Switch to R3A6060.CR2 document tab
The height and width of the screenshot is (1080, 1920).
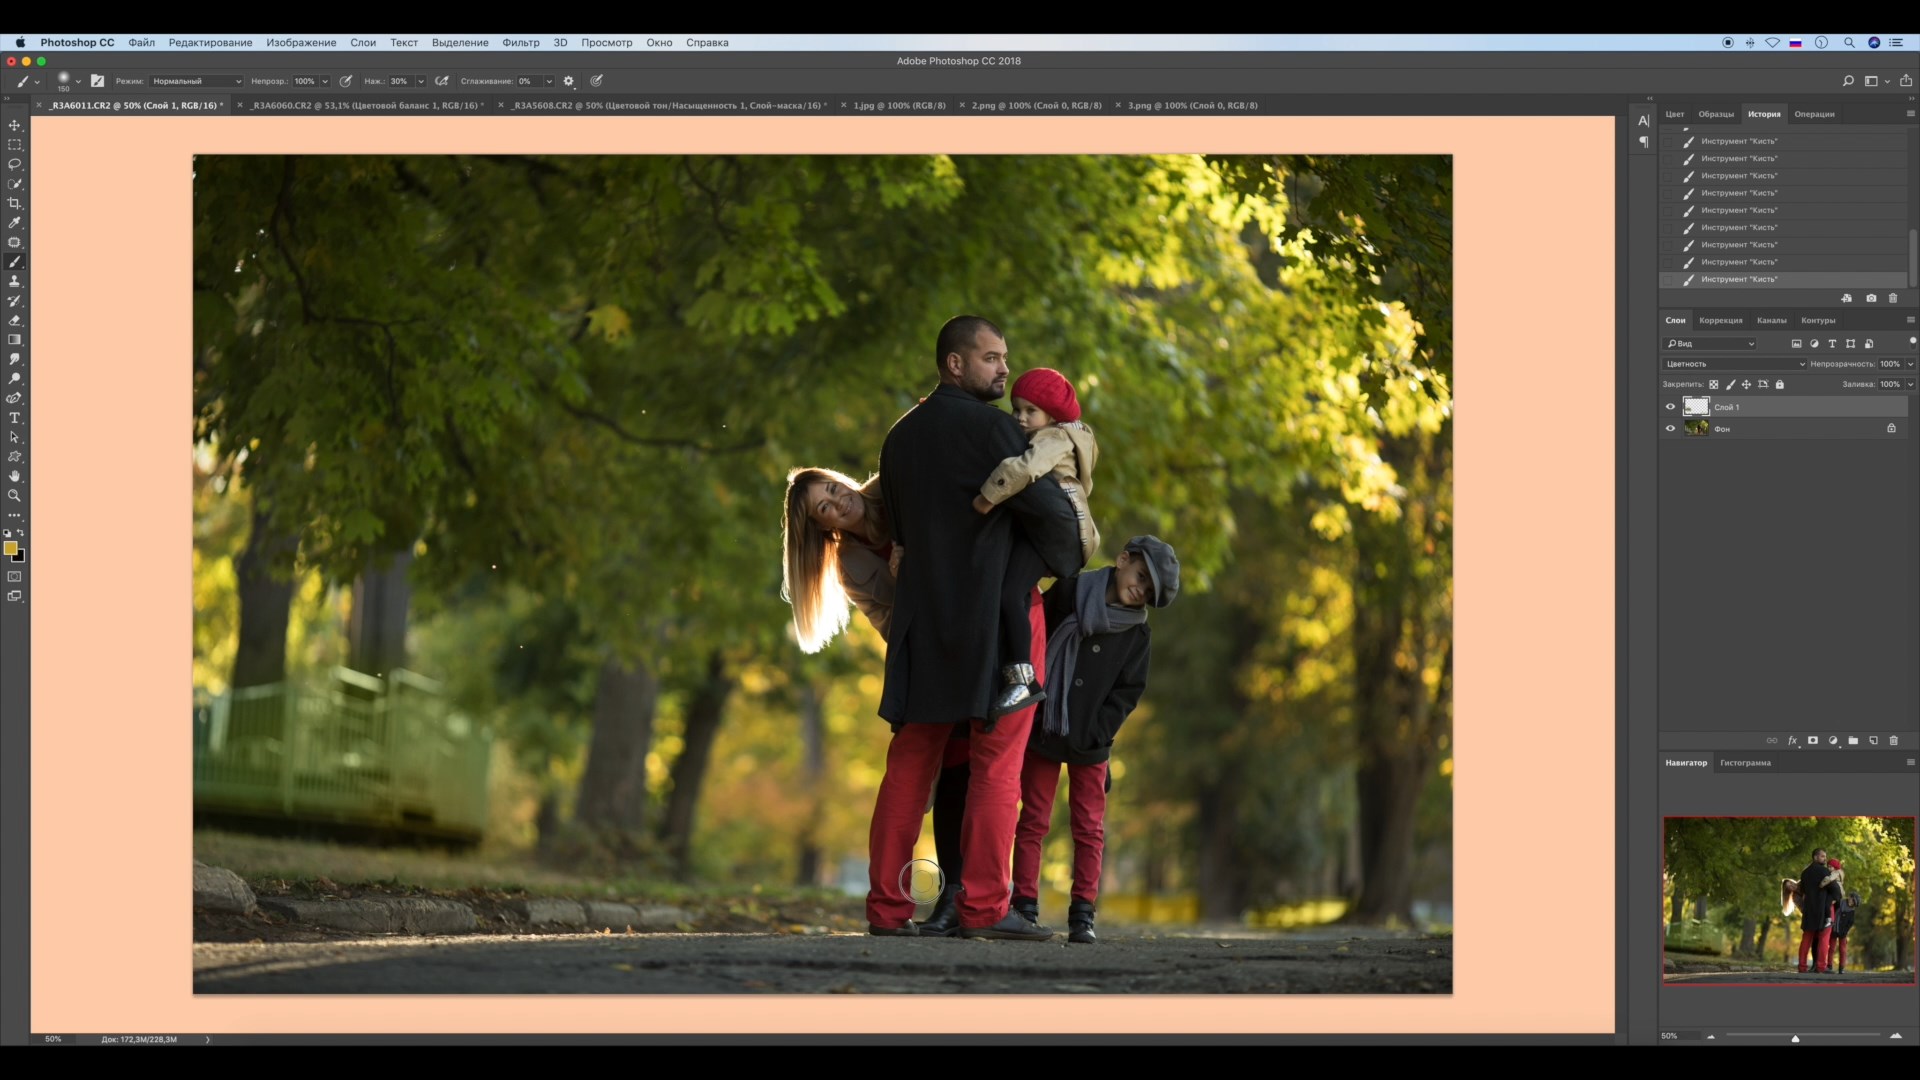367,105
